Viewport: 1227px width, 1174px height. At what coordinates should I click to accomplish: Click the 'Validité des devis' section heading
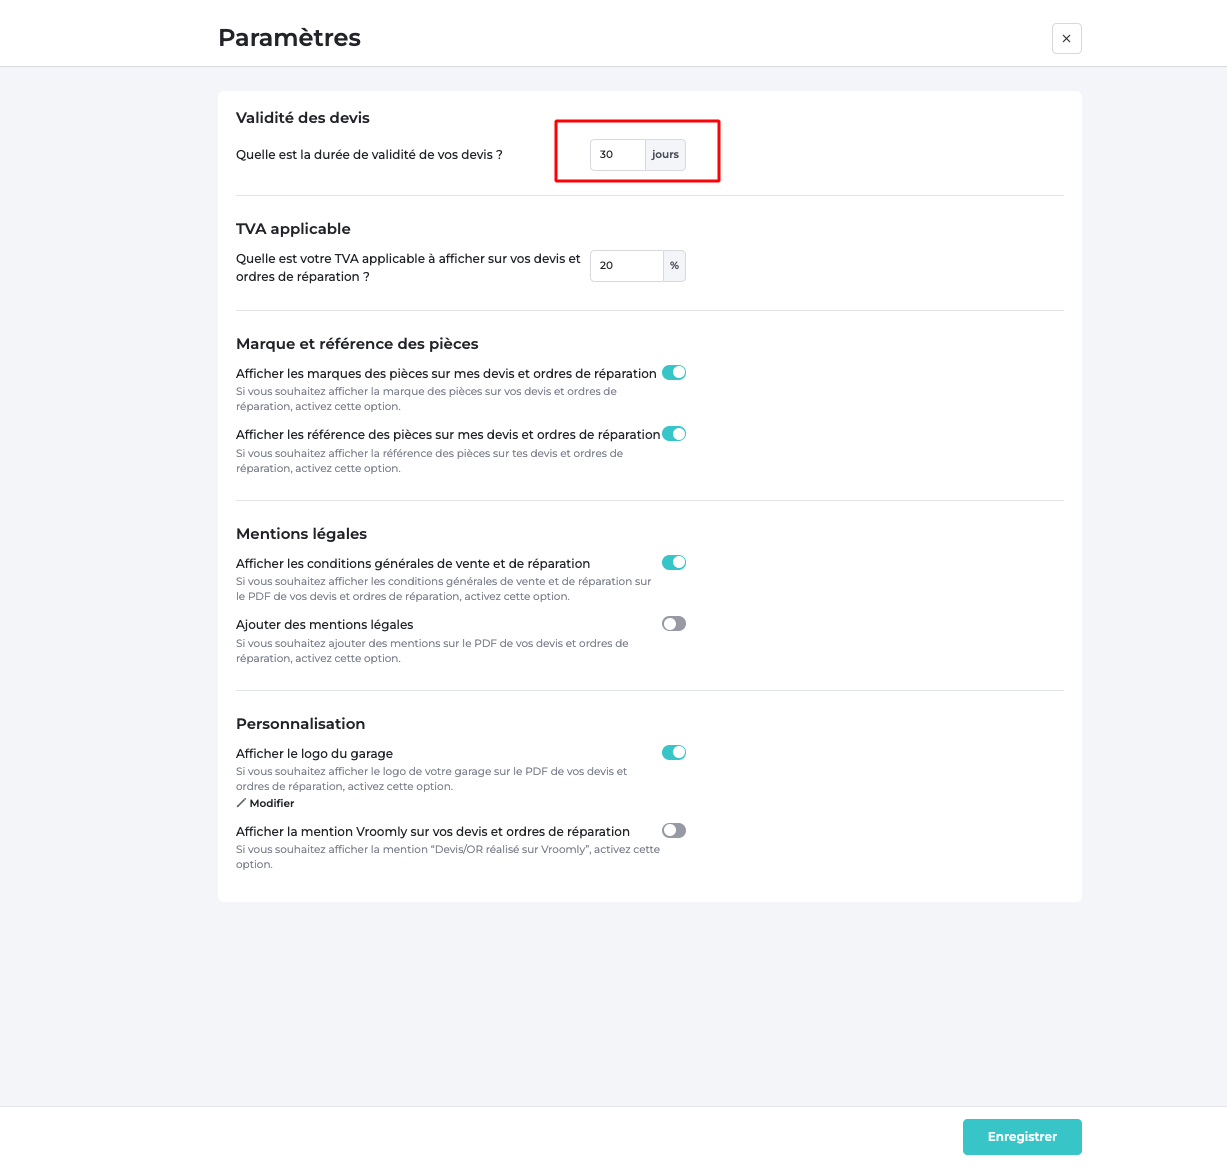pos(303,118)
